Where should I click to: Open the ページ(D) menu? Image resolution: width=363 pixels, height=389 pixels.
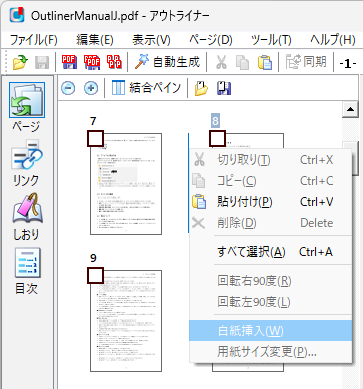click(x=211, y=40)
